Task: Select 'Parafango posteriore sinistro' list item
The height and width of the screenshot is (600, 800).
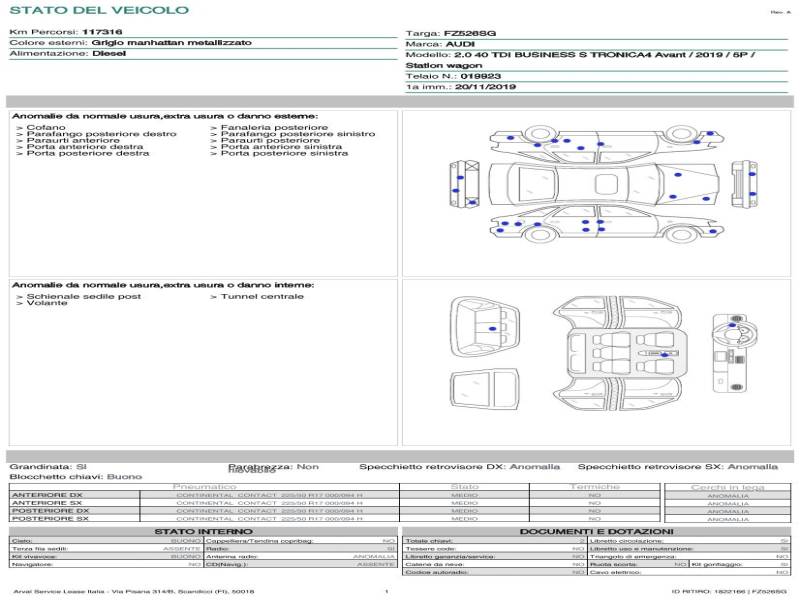Action: 297,134
